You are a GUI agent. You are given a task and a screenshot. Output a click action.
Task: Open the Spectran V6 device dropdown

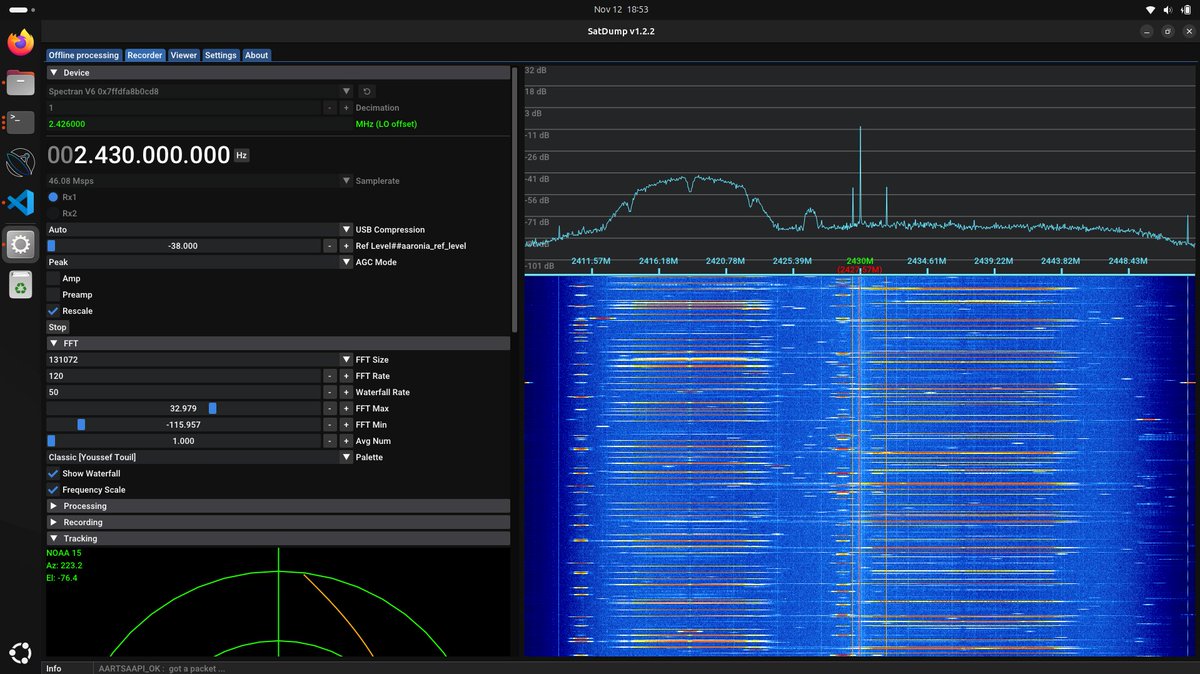200,91
